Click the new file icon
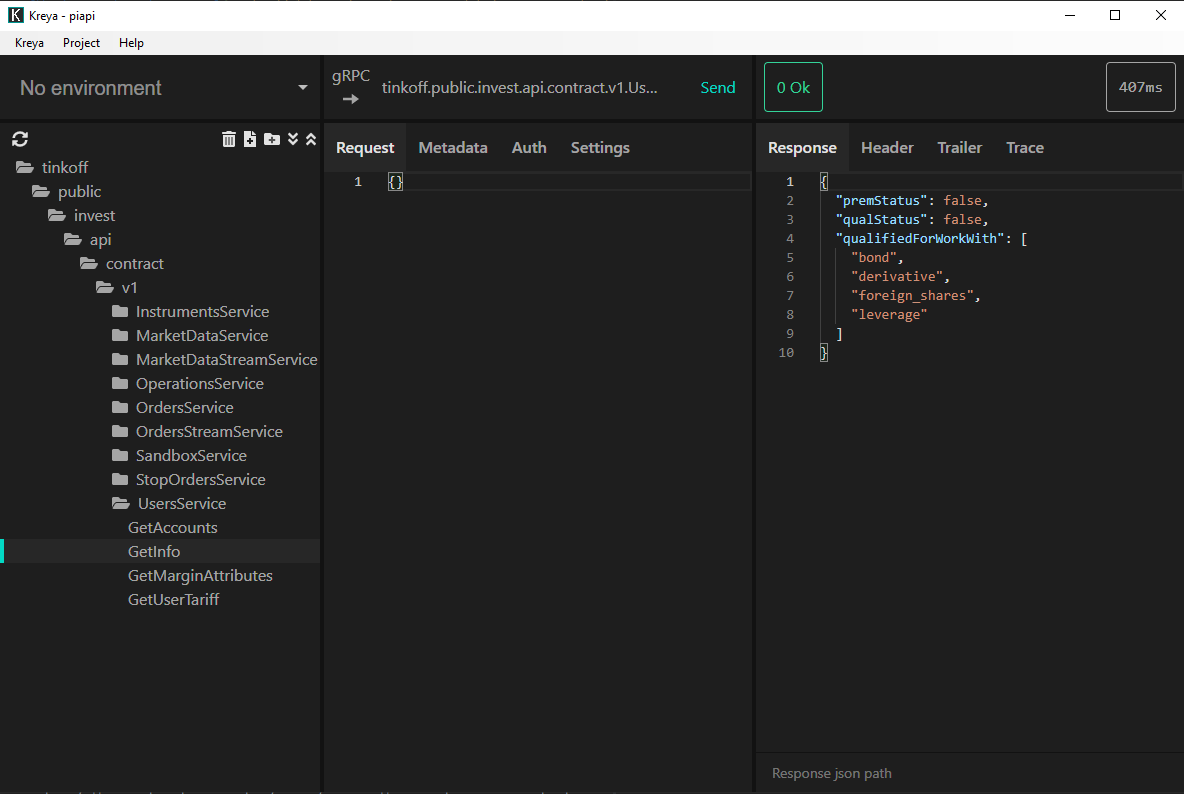The image size is (1184, 794). [x=250, y=139]
